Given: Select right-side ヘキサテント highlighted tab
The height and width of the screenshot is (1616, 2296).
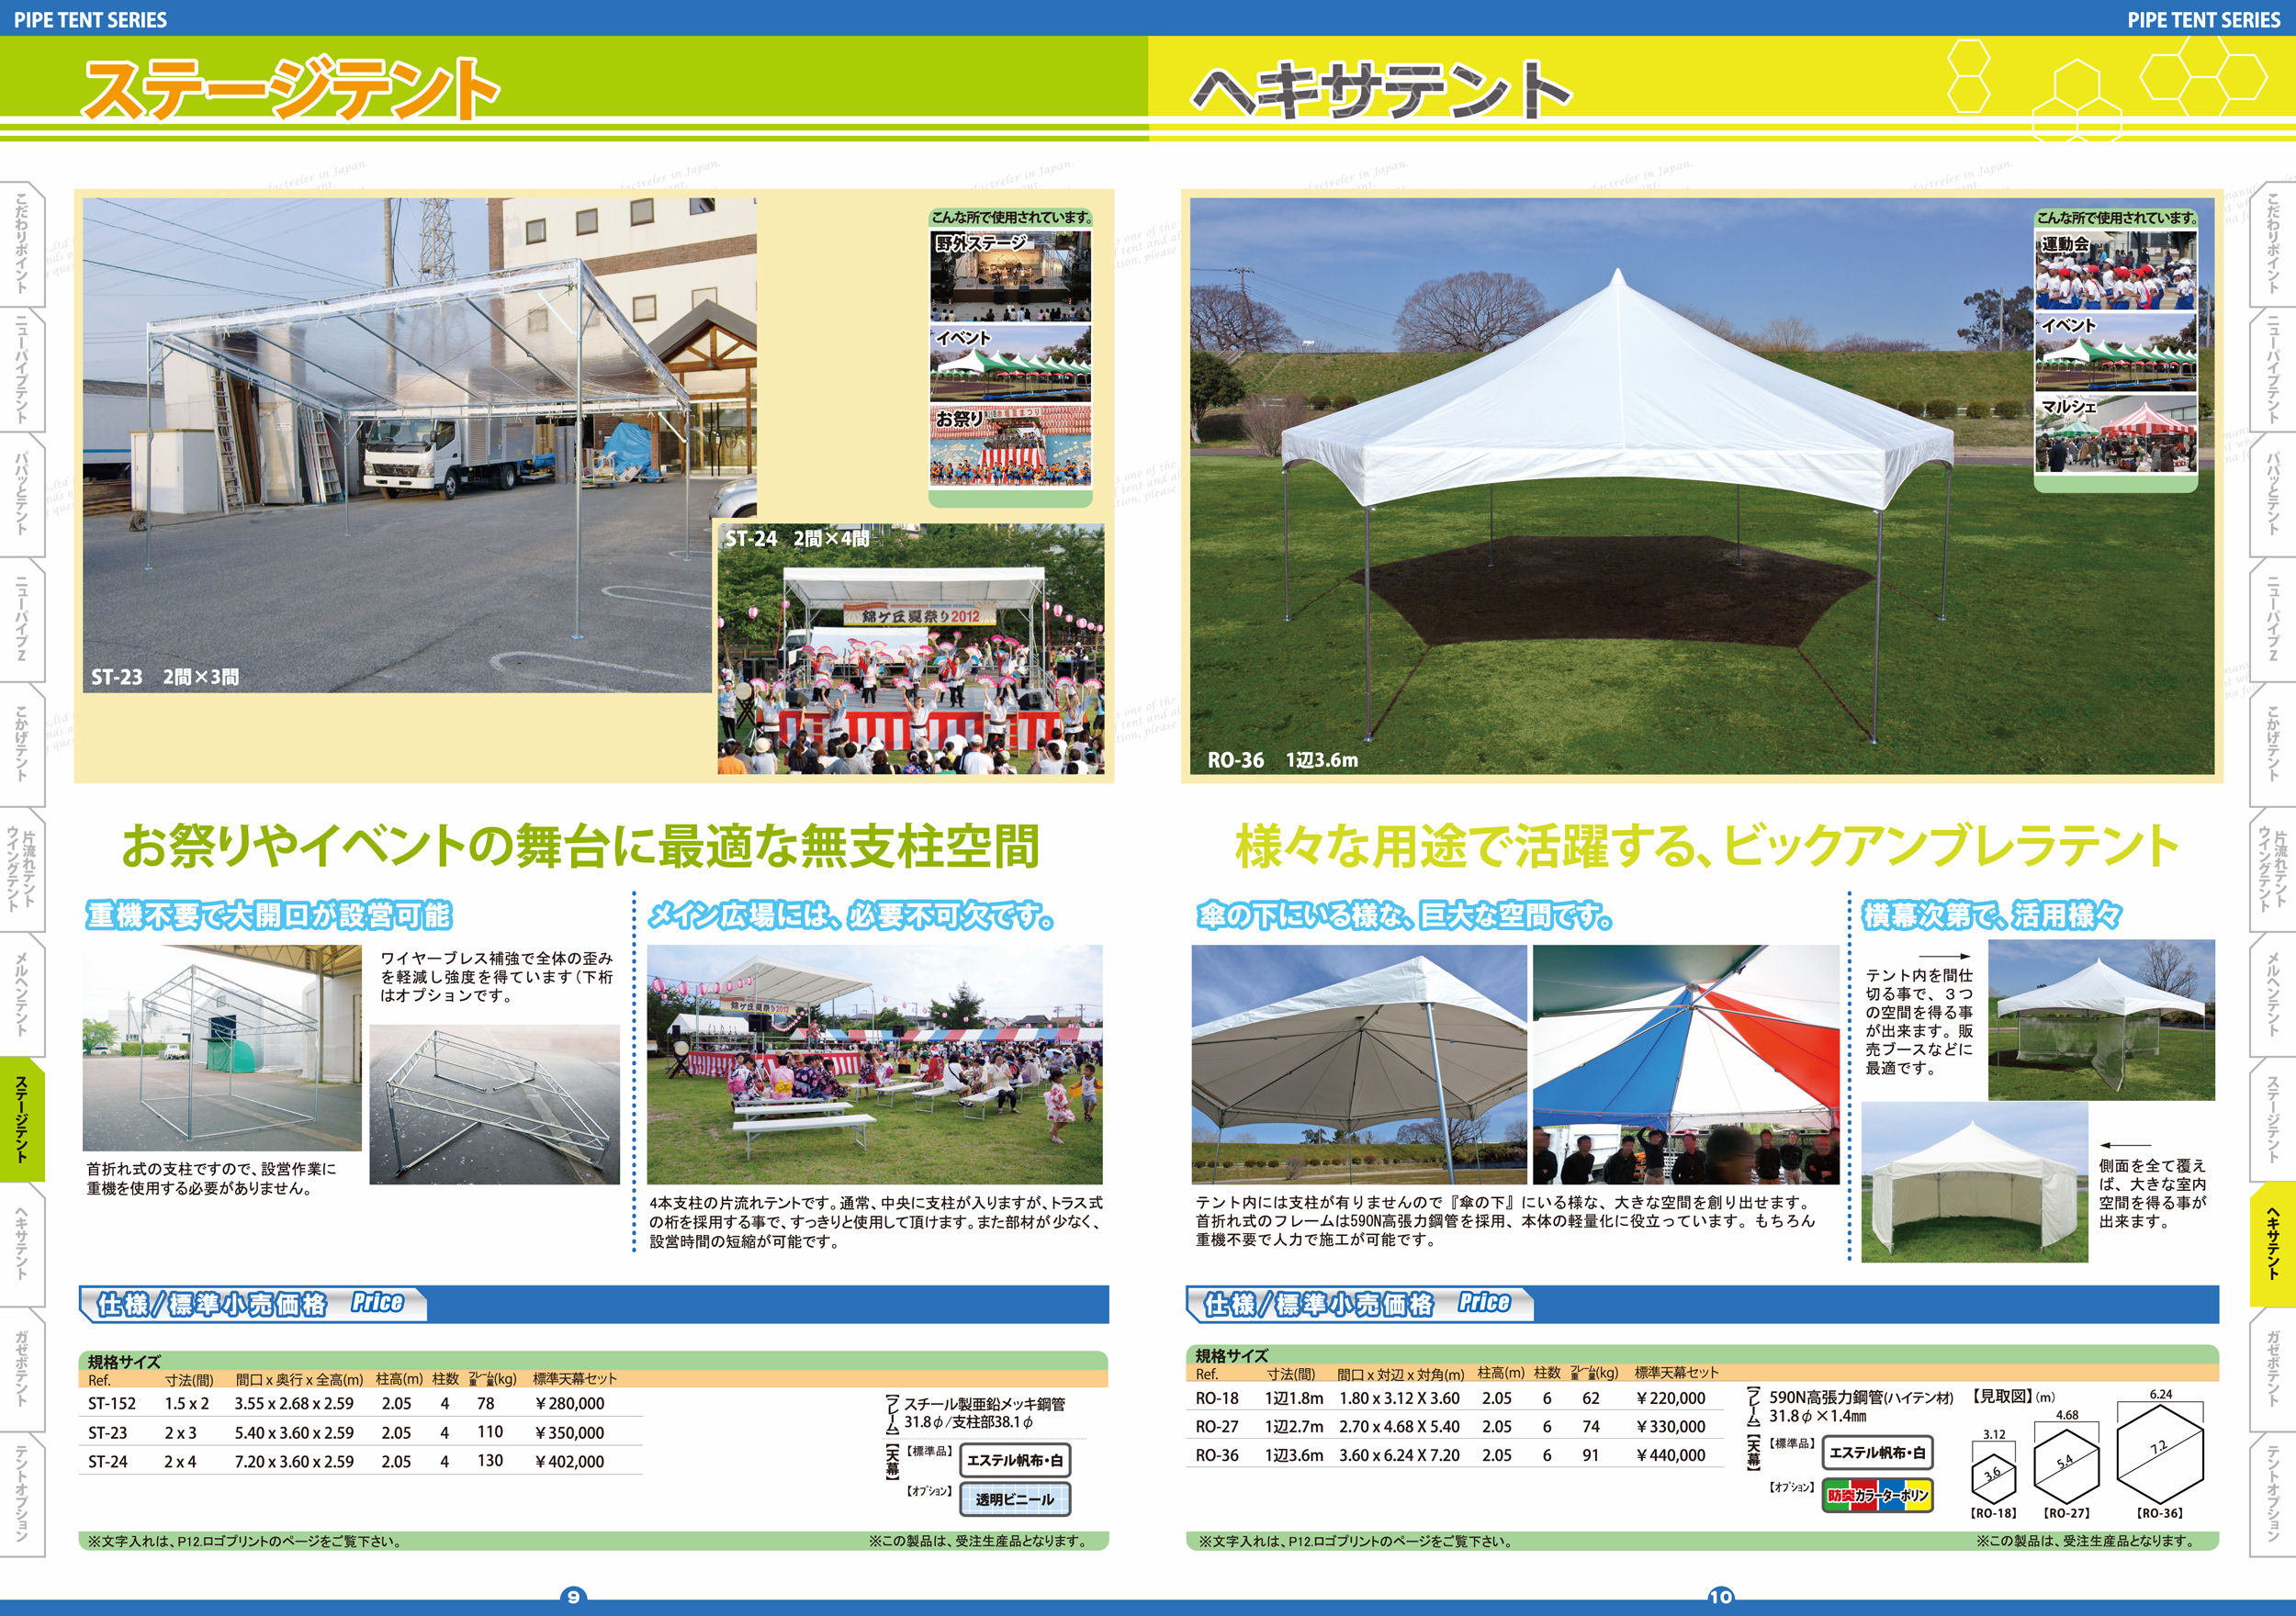Looking at the screenshot, I should [2272, 1243].
